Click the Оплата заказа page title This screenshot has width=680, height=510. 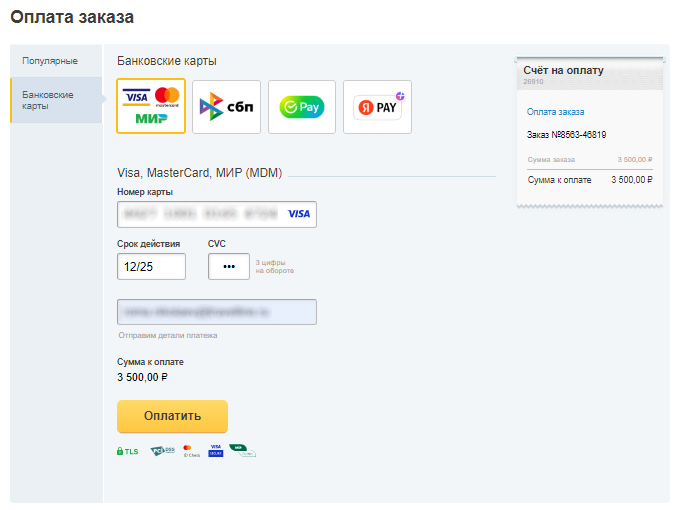[72, 17]
